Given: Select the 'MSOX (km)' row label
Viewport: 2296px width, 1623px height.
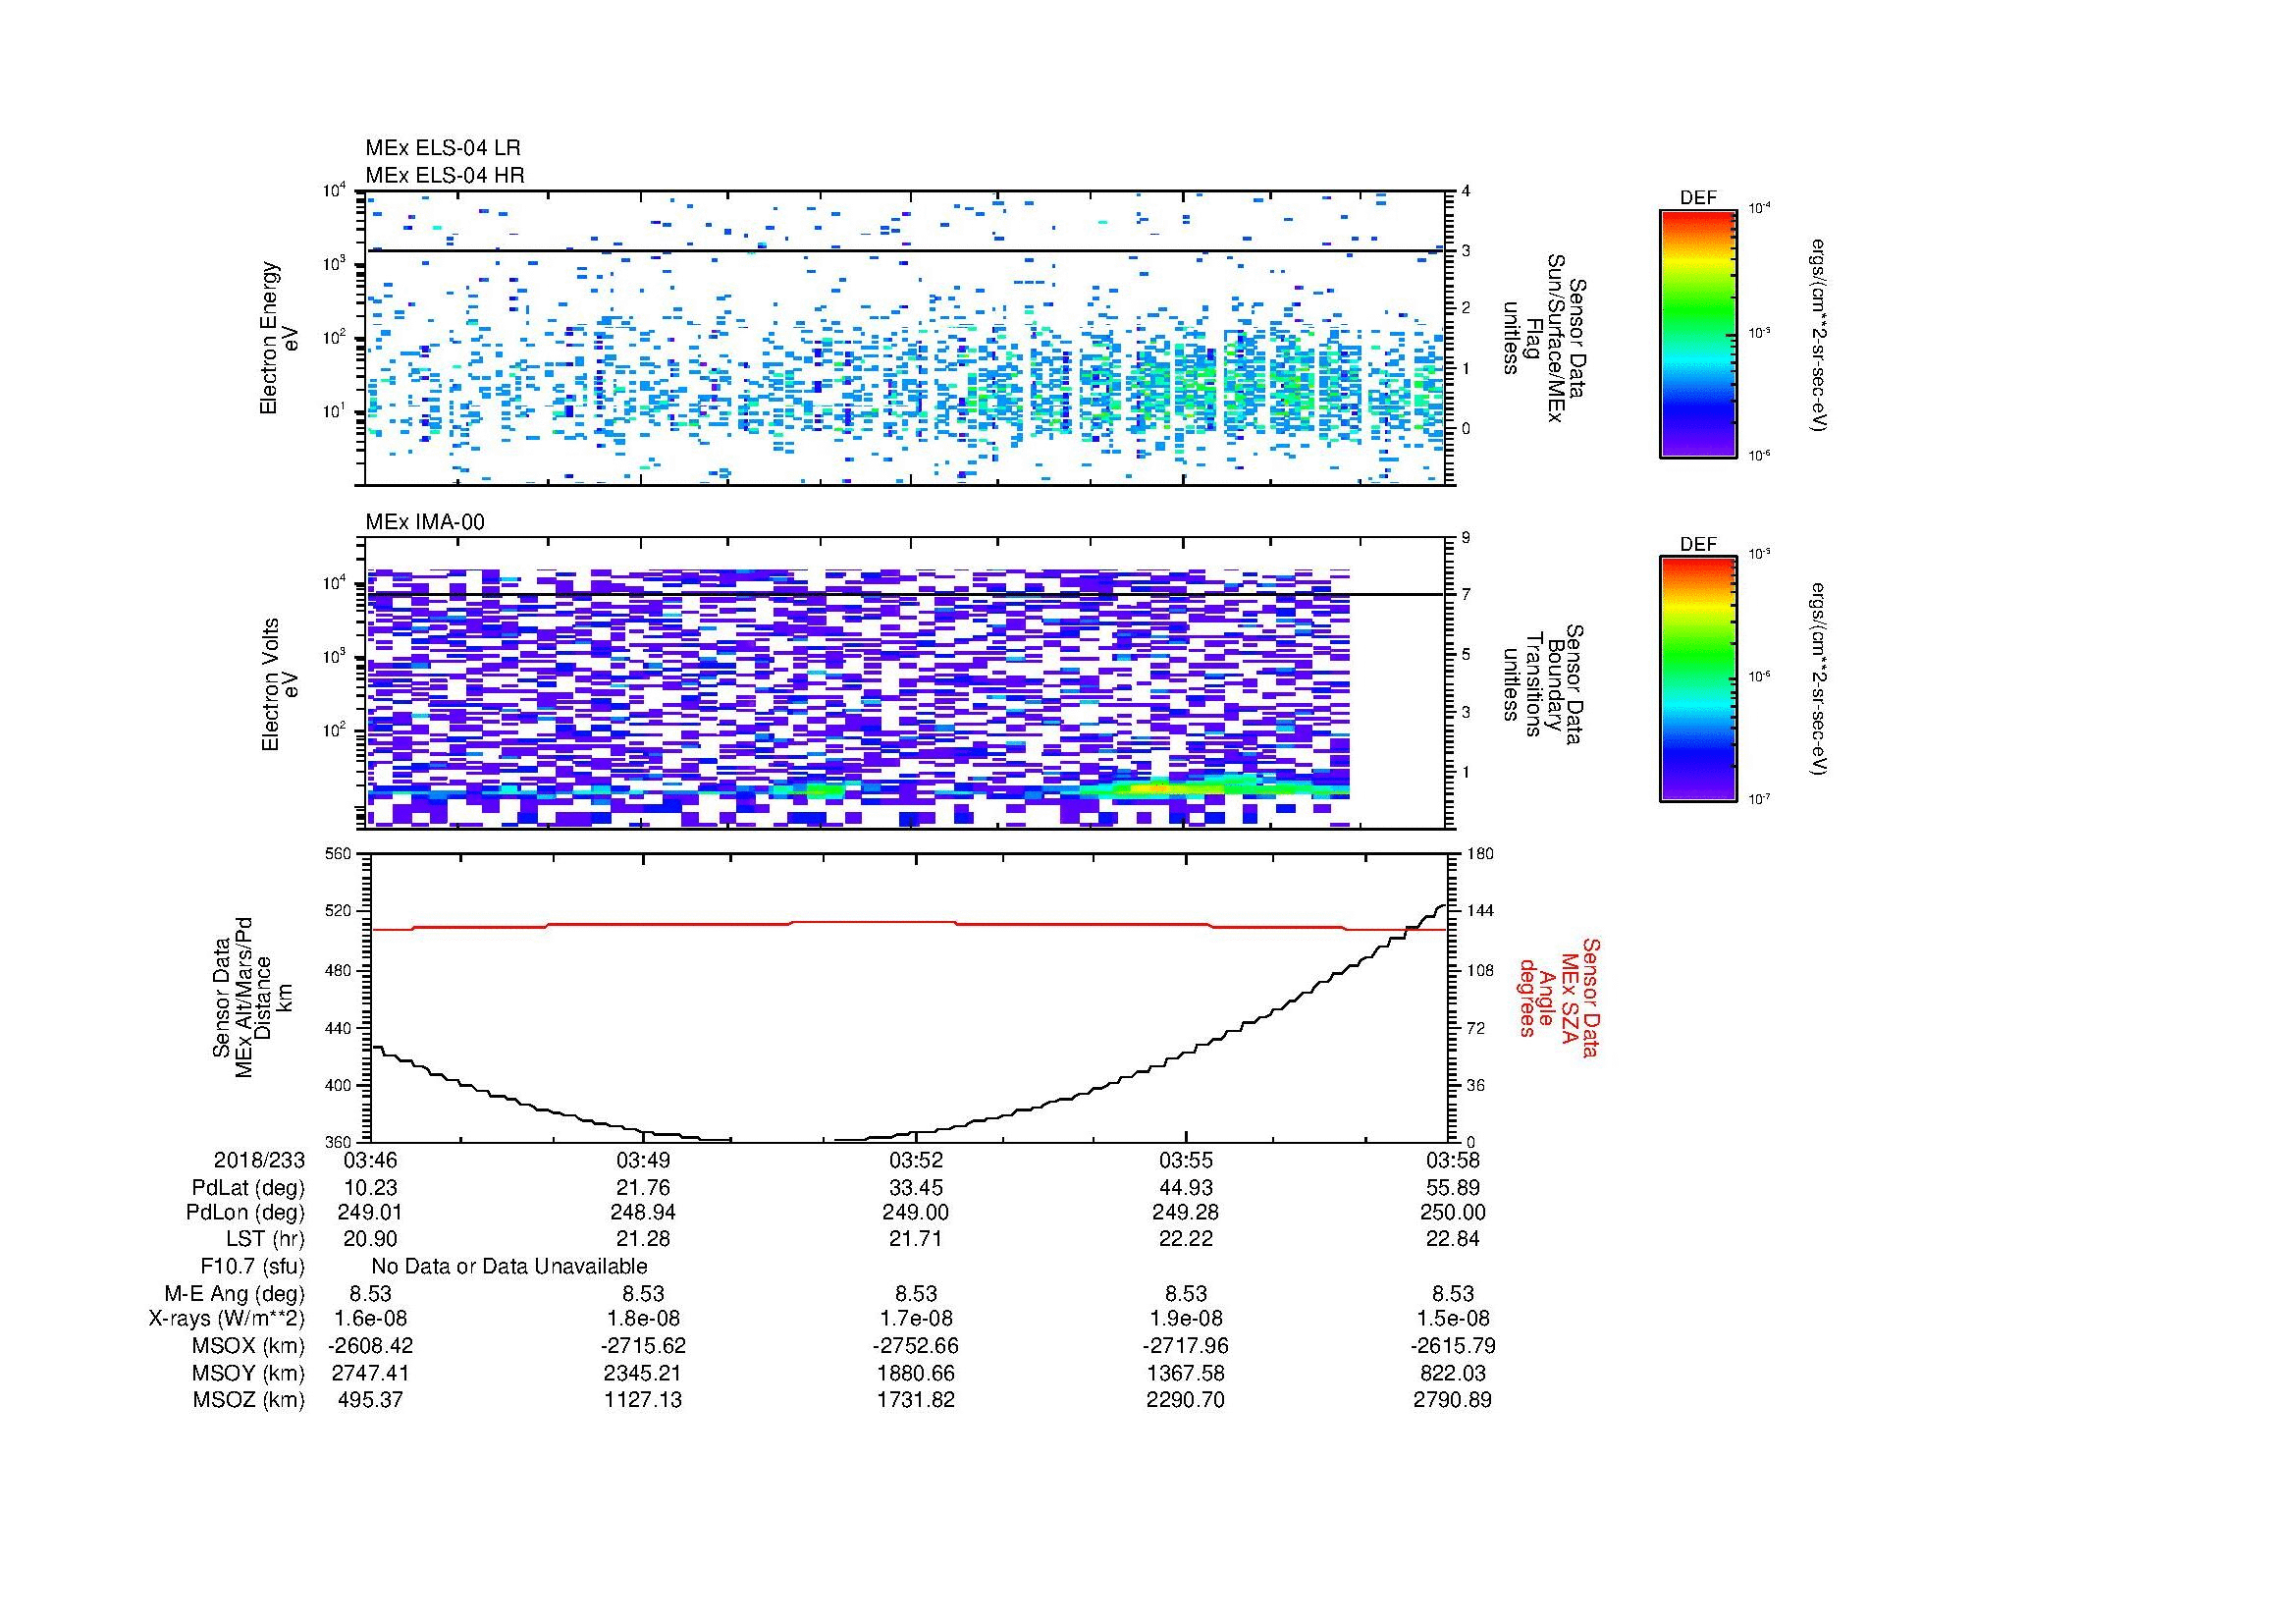Looking at the screenshot, I should [247, 1346].
